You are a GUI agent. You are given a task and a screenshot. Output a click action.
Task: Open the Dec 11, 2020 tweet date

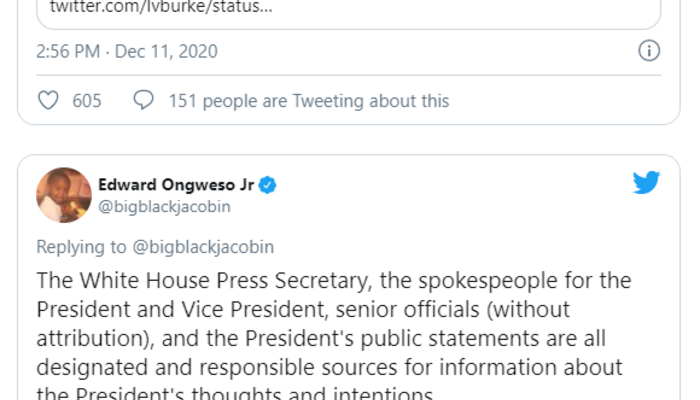[168, 51]
